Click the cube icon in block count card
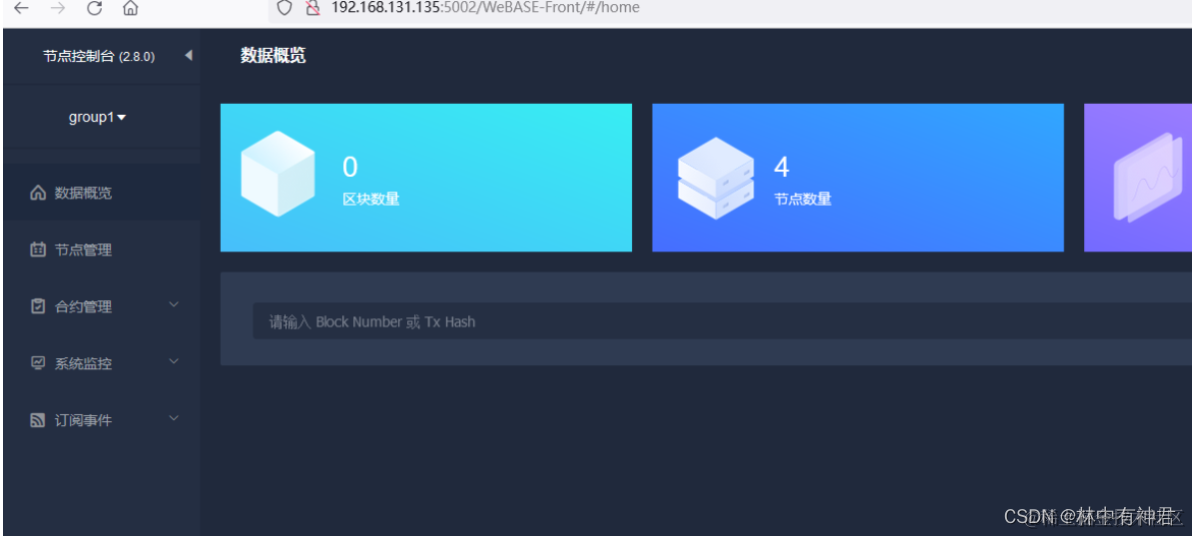This screenshot has width=1192, height=536. point(277,174)
